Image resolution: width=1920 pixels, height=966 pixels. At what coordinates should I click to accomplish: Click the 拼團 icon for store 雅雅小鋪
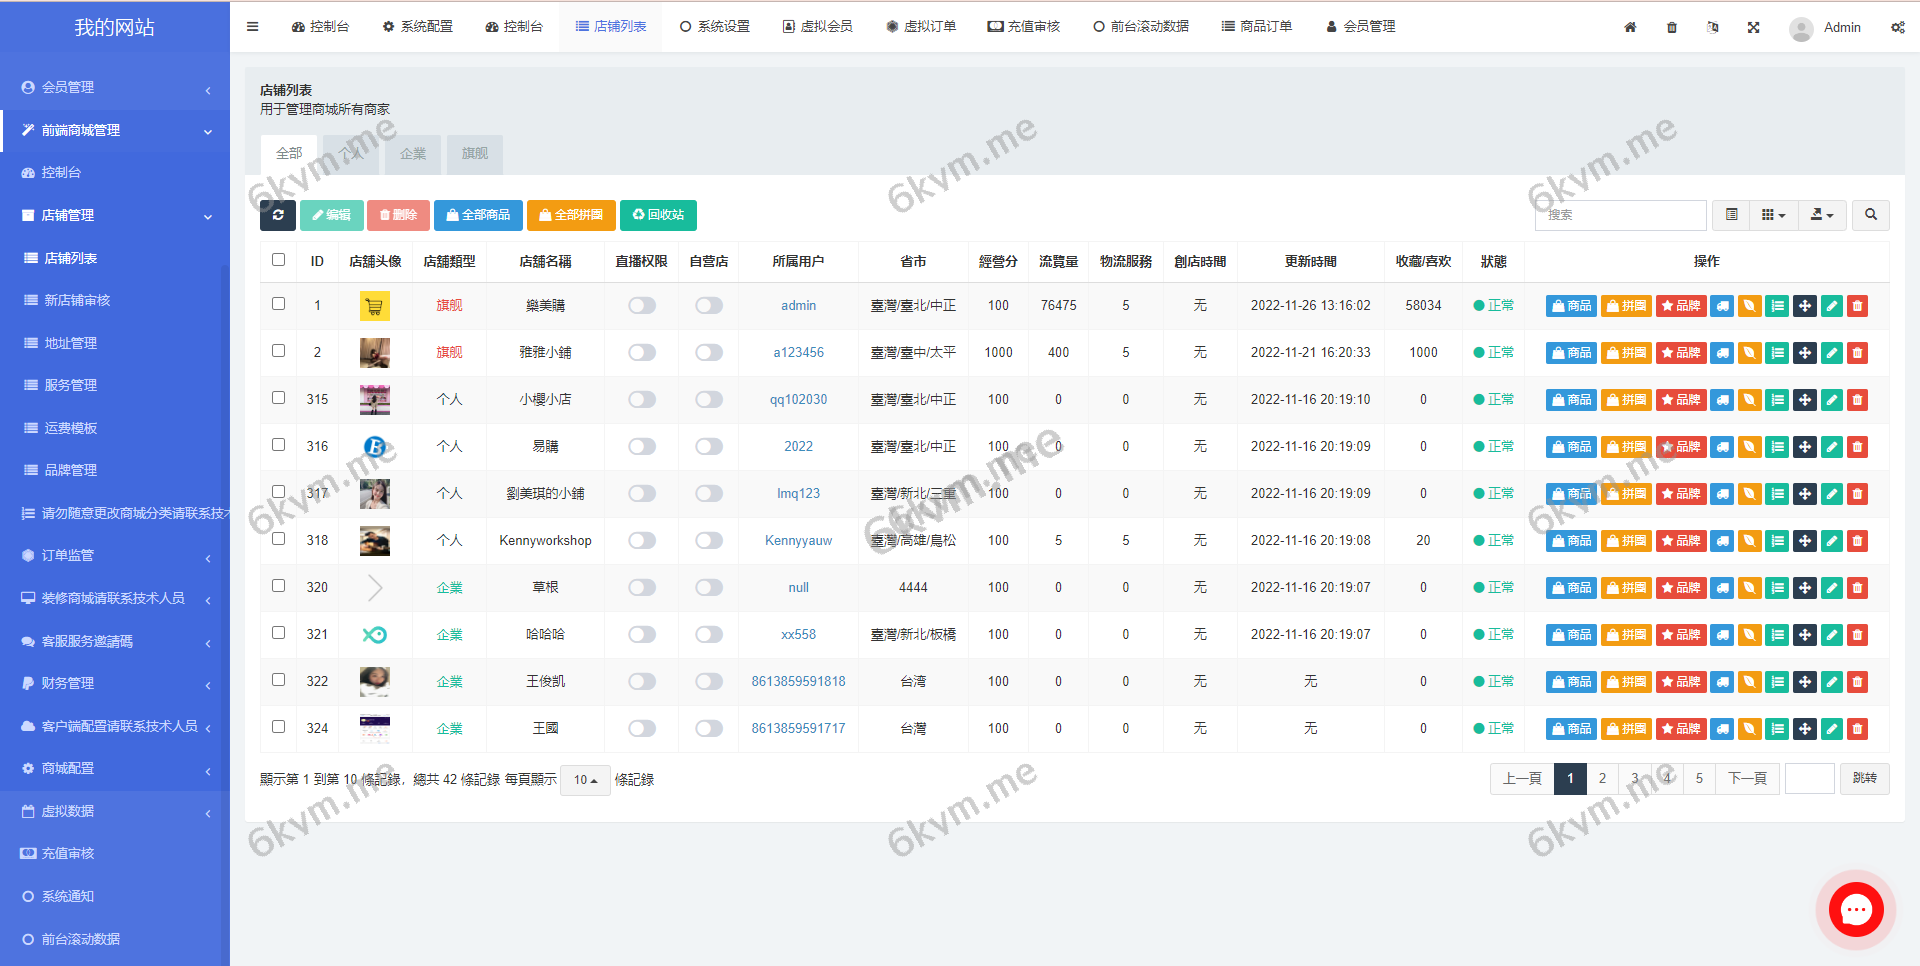click(x=1626, y=352)
